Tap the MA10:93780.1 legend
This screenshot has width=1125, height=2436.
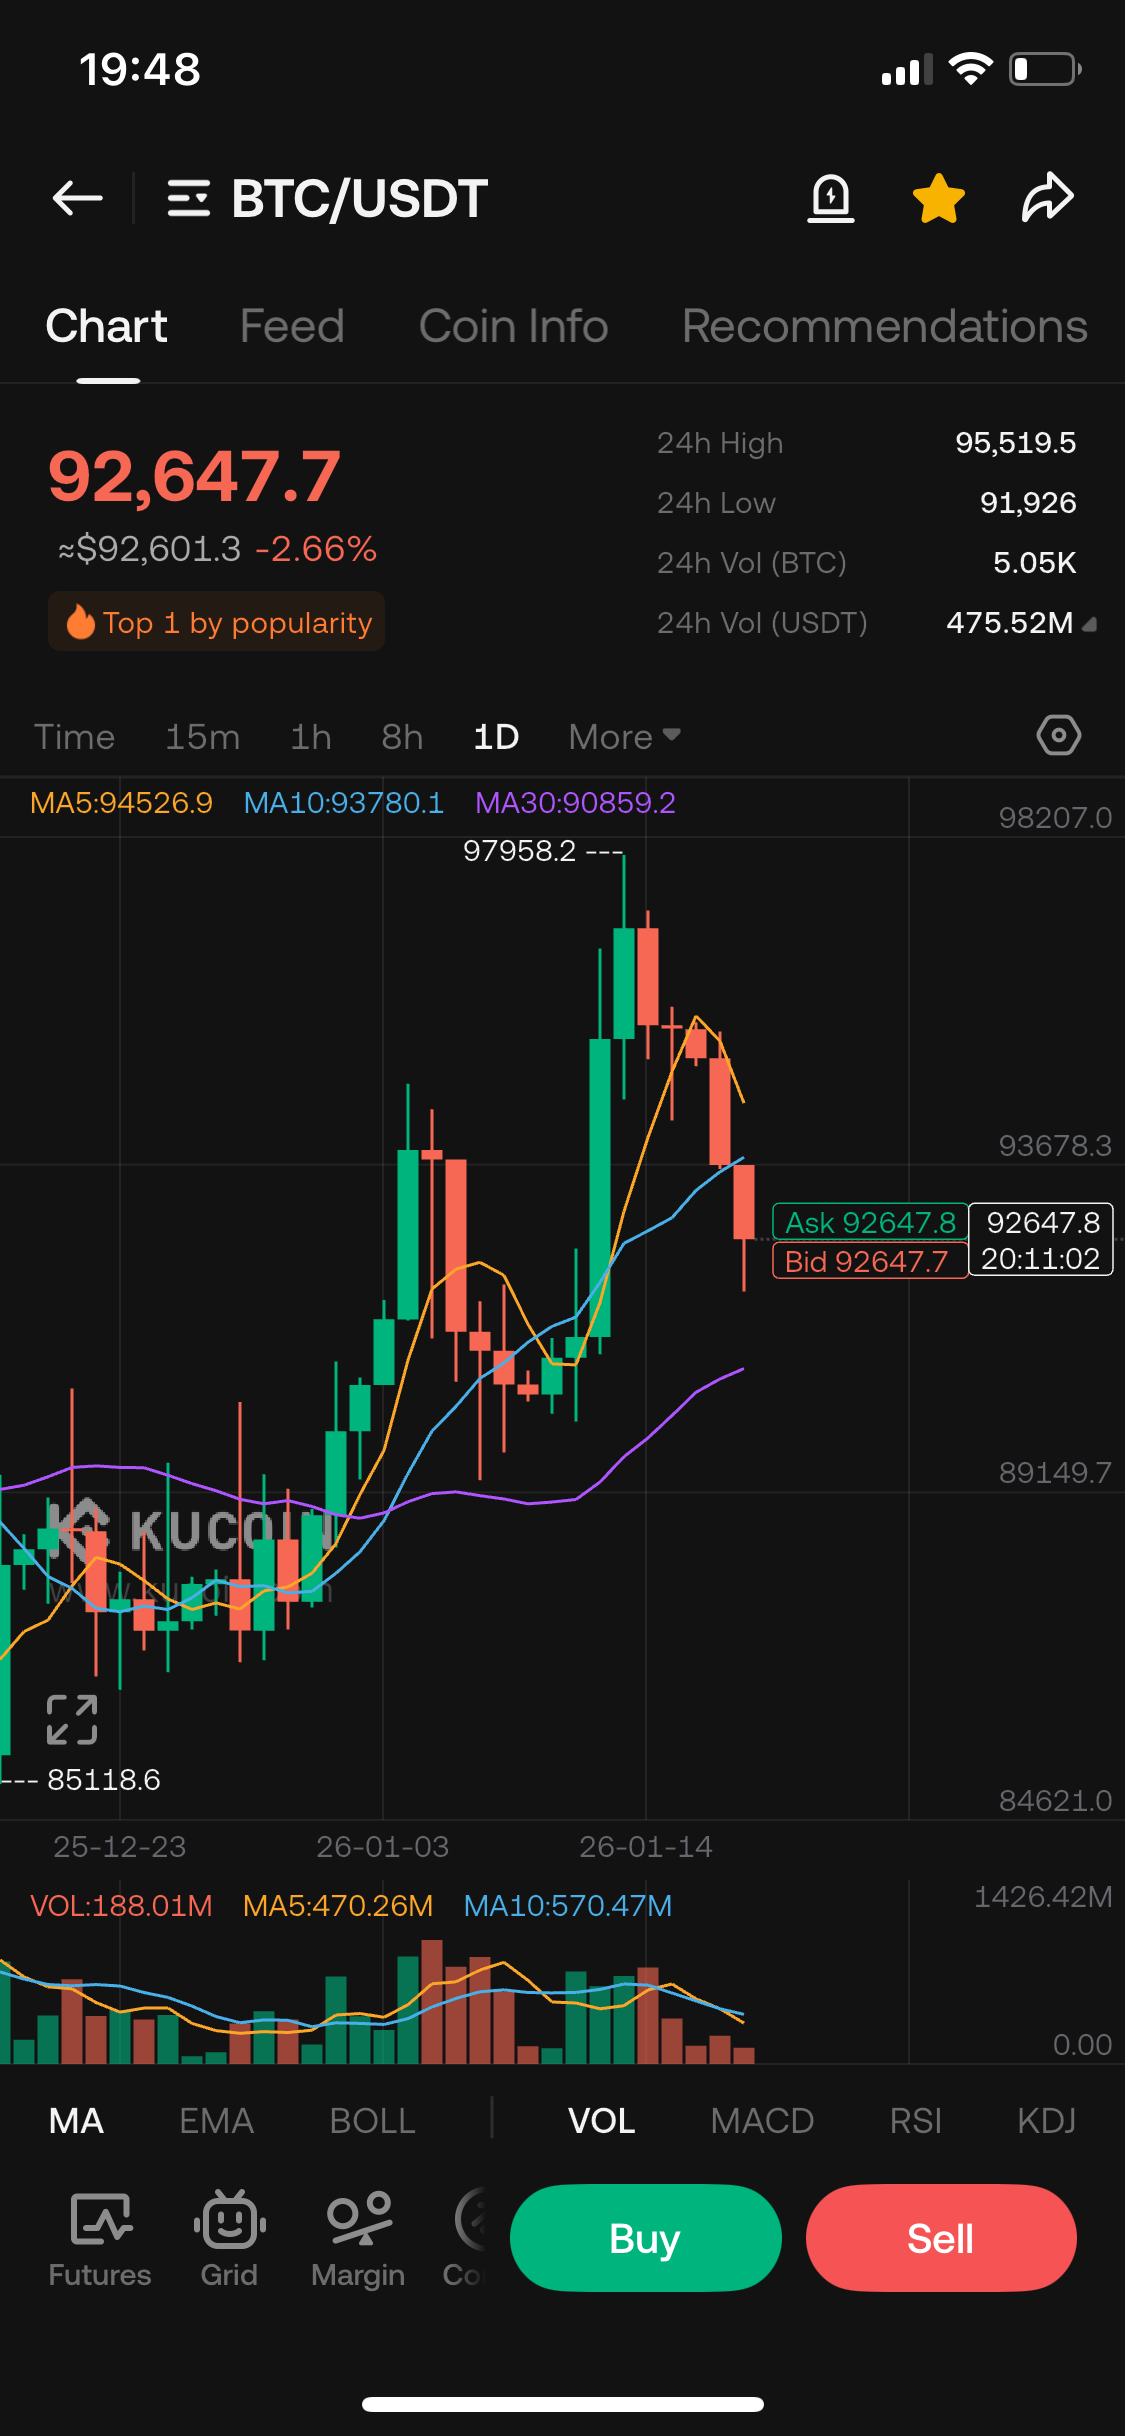(343, 803)
